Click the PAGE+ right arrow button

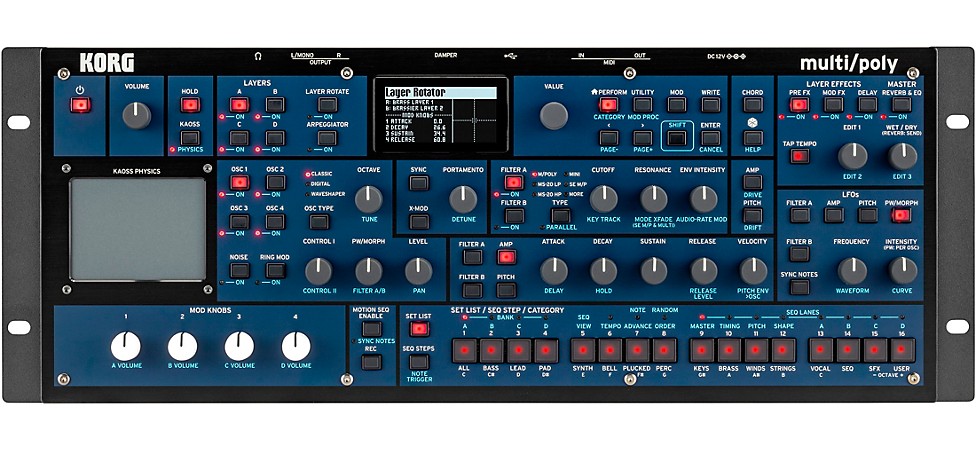[x=642, y=138]
